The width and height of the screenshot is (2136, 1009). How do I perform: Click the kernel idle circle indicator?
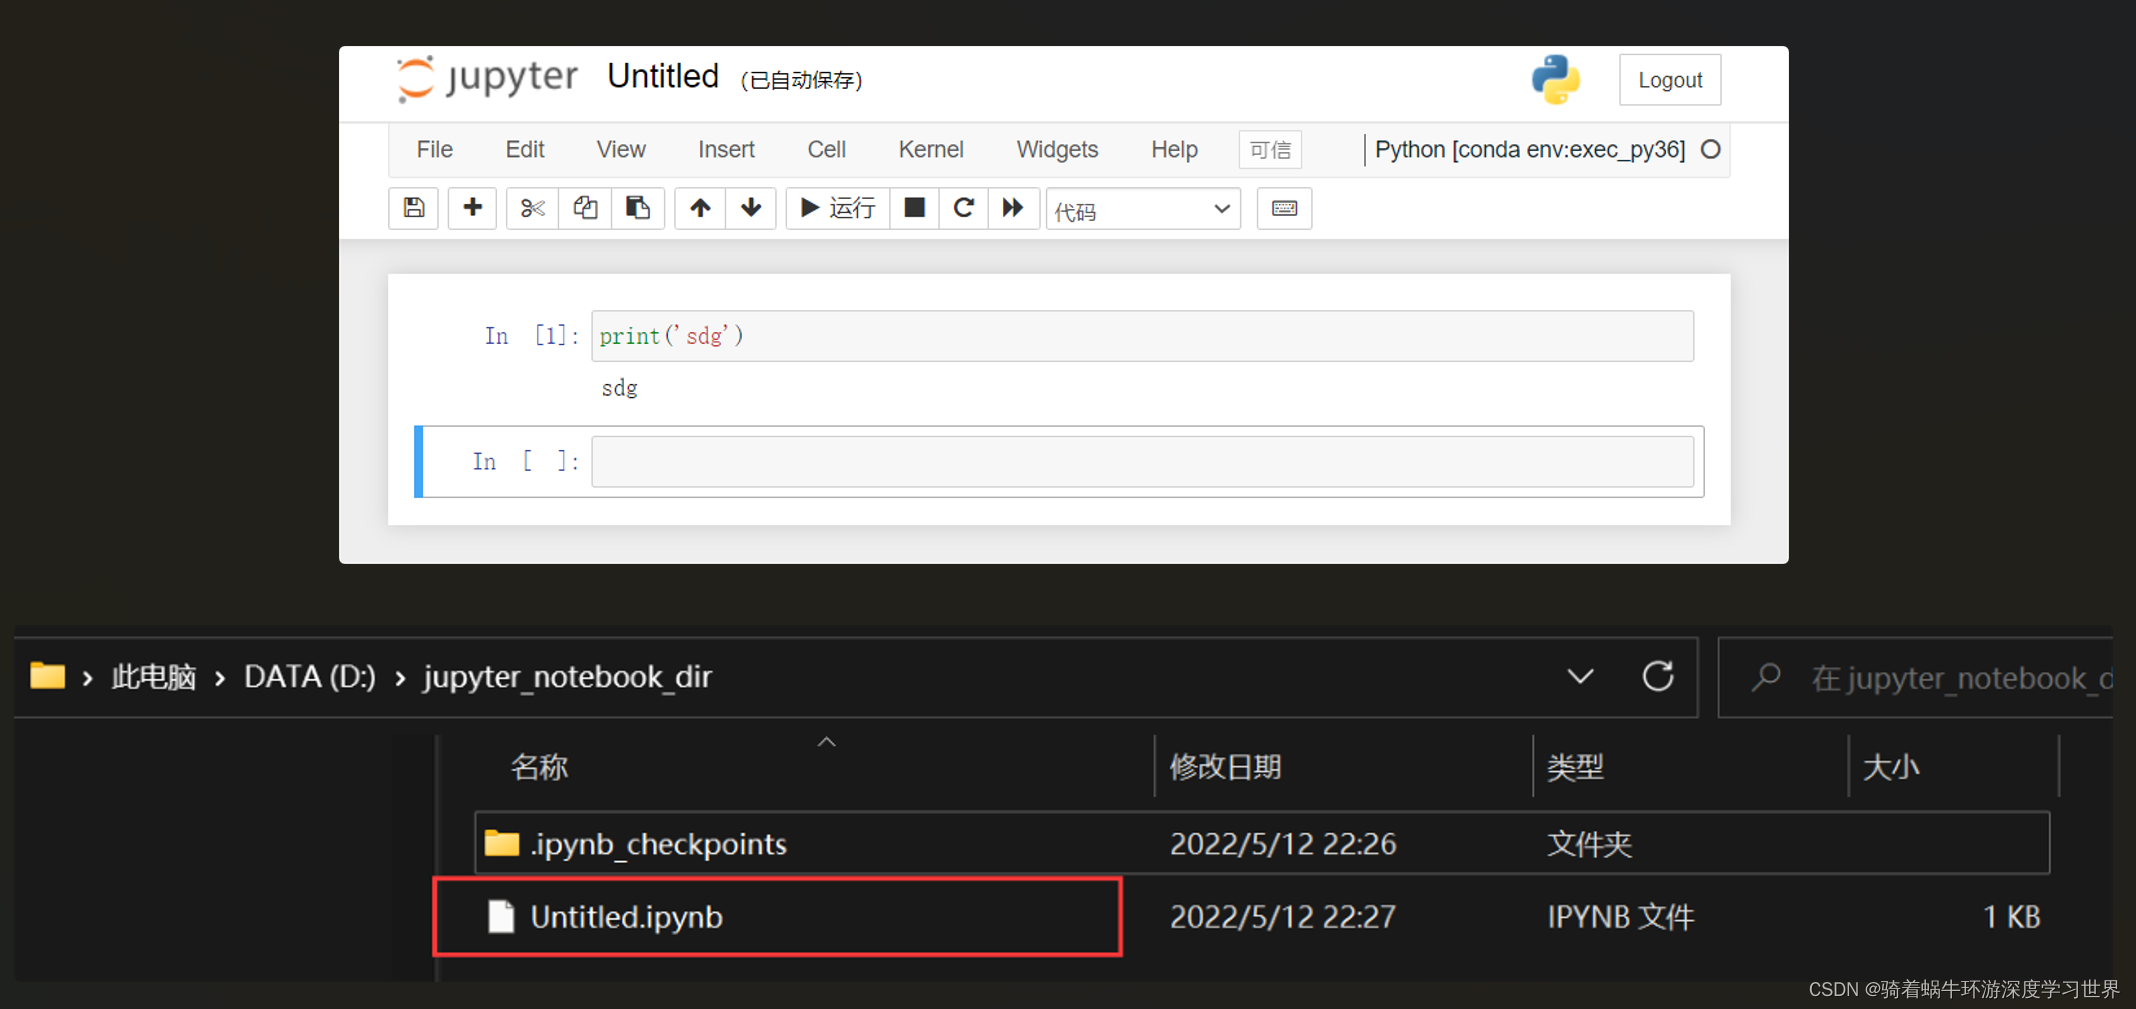pos(1711,150)
